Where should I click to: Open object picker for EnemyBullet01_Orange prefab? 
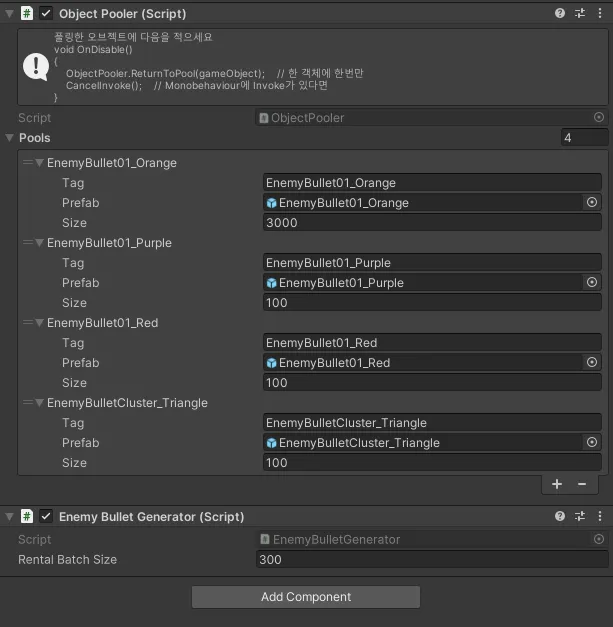point(592,203)
